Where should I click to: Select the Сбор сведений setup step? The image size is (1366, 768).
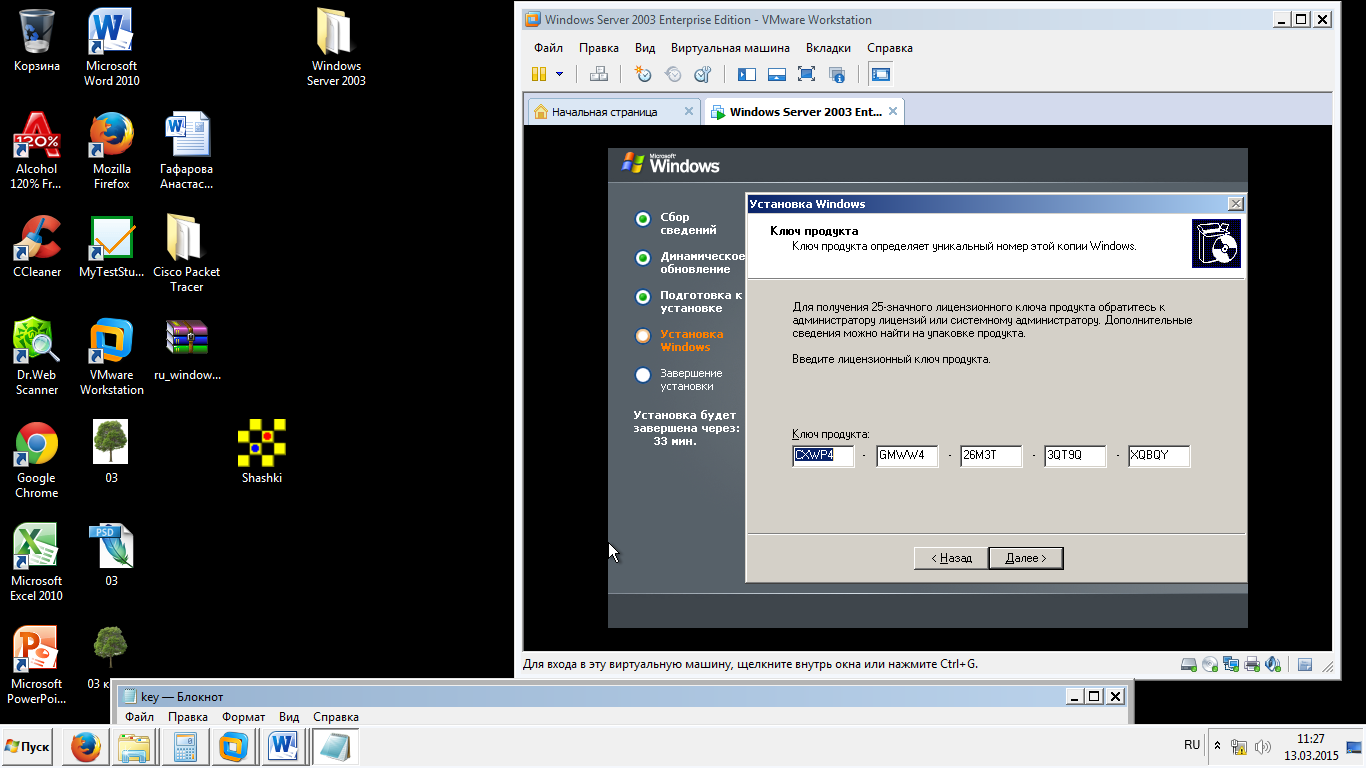point(677,224)
